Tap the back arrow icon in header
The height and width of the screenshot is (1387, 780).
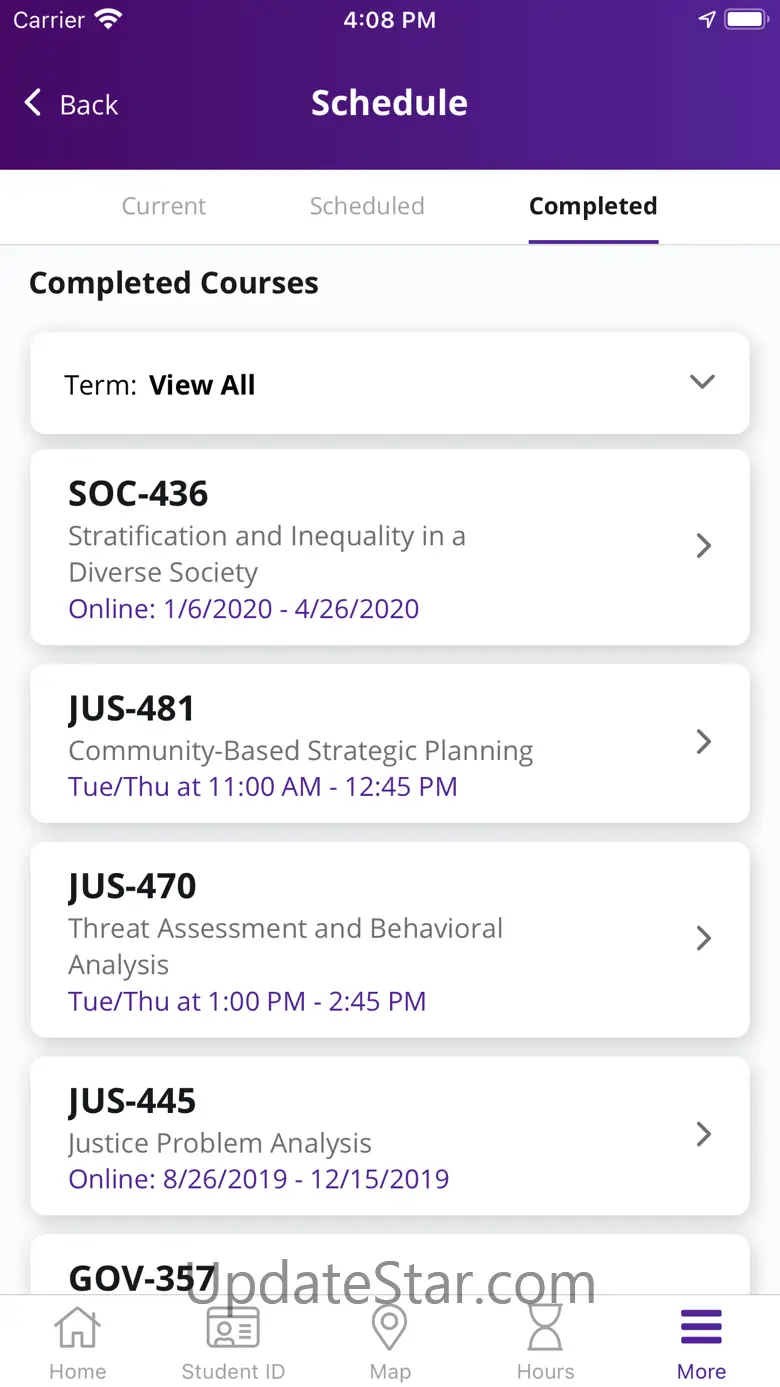(33, 103)
